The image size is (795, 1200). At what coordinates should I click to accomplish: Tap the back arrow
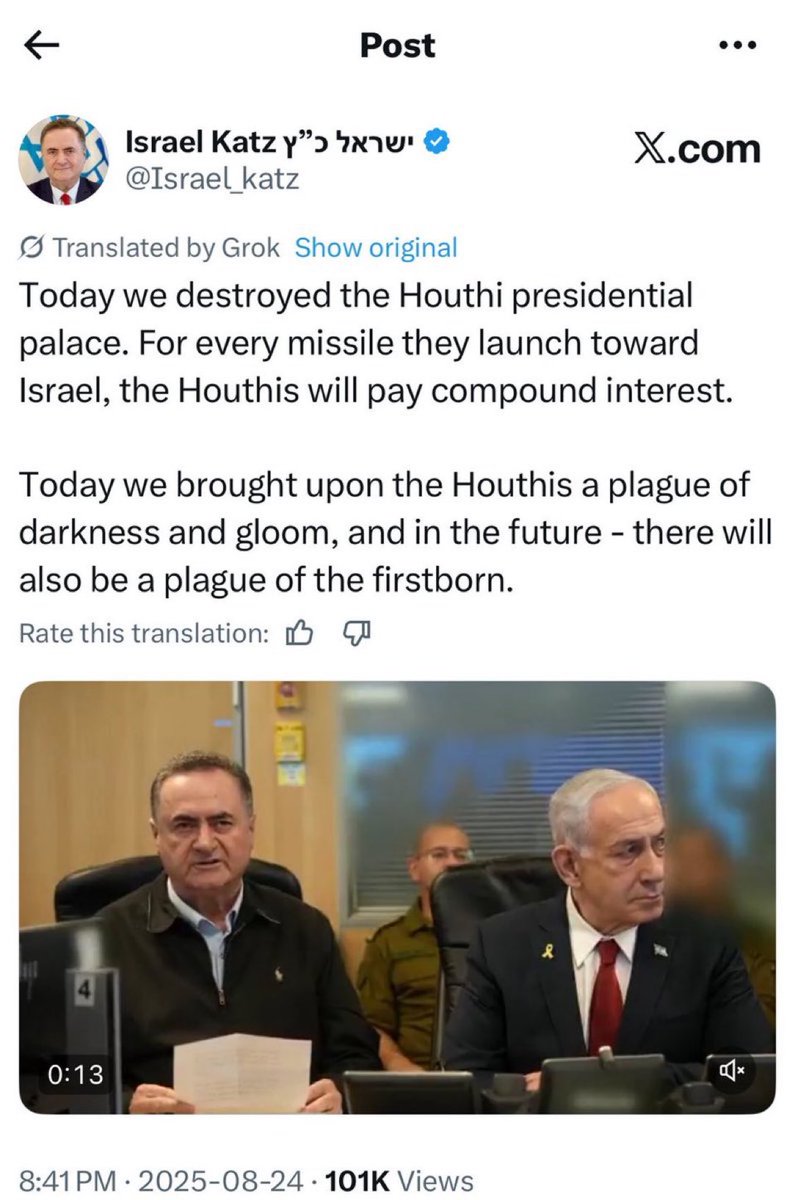click(x=44, y=46)
